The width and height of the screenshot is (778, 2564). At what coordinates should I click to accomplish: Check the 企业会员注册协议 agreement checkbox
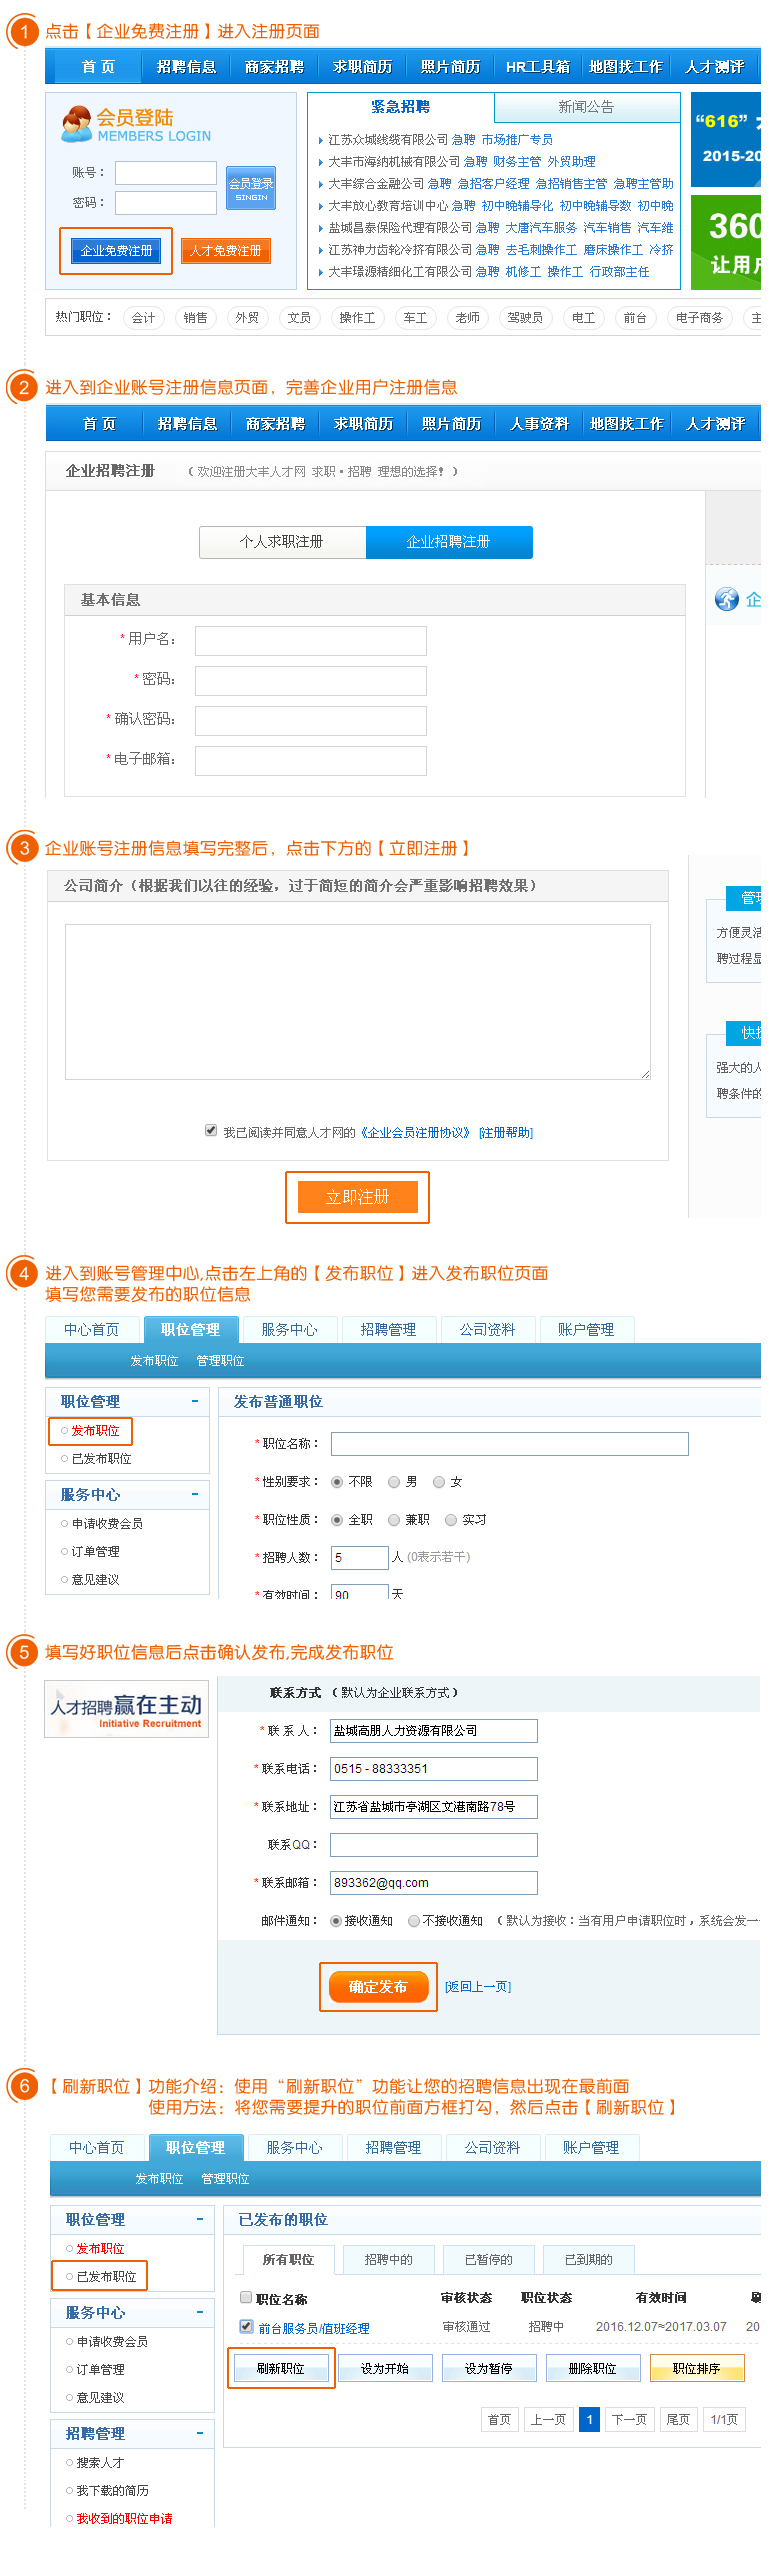[x=211, y=1130]
